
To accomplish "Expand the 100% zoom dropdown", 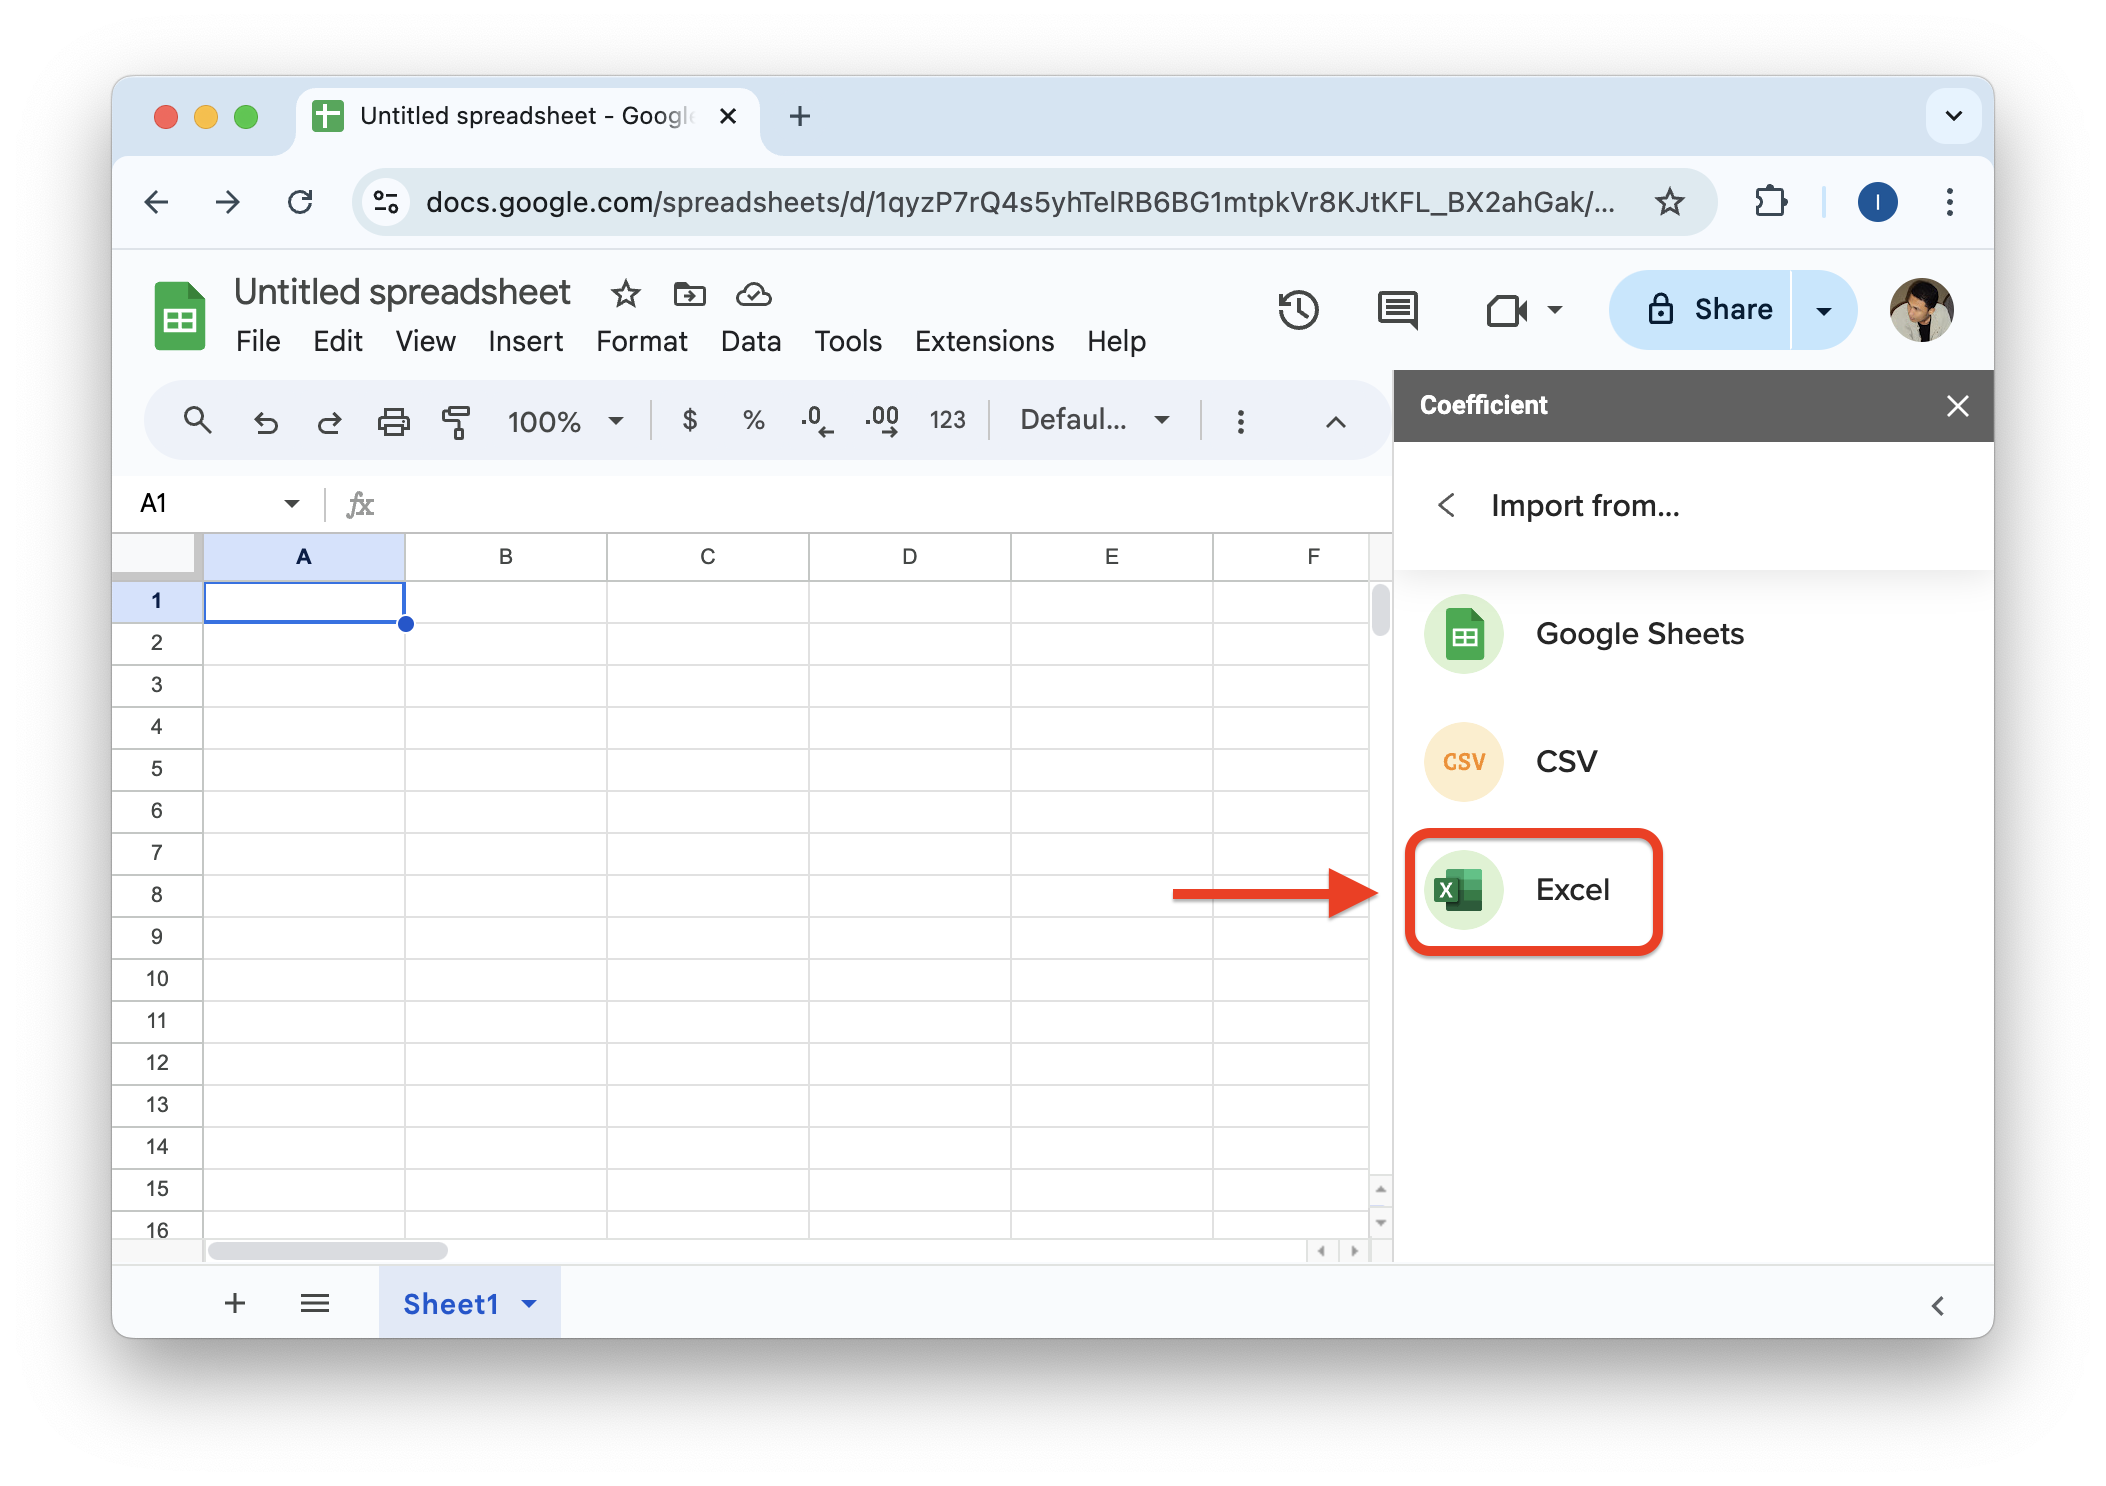I will (565, 421).
